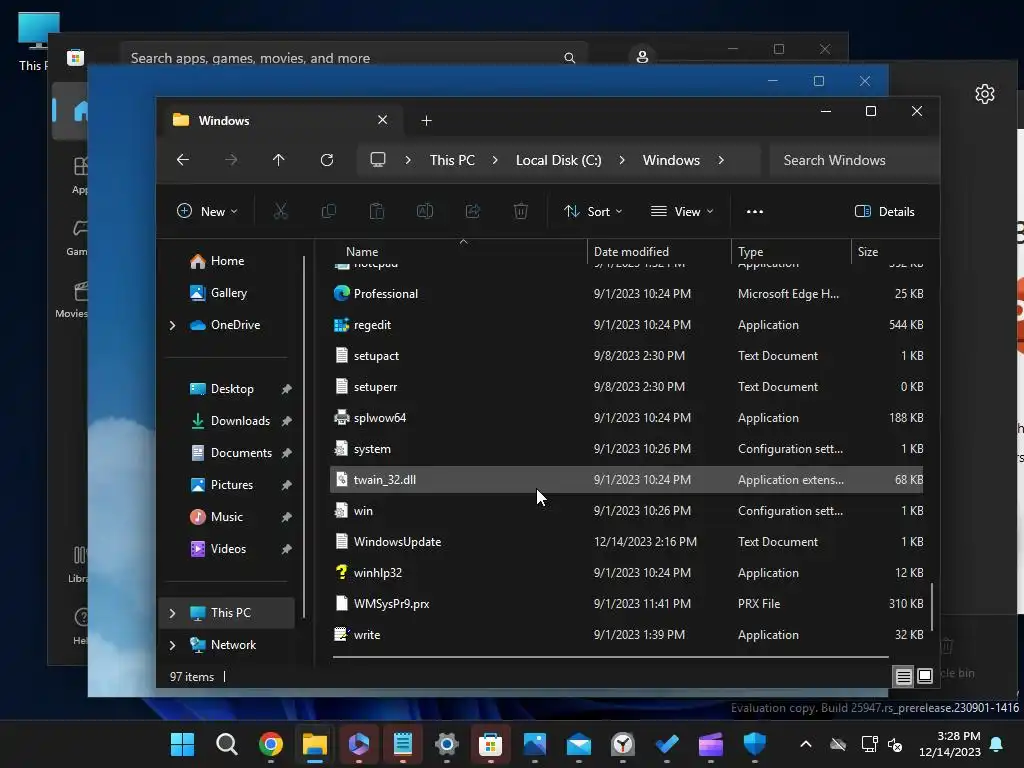
Task: Expand the OneDrive tree node
Action: (x=172, y=325)
